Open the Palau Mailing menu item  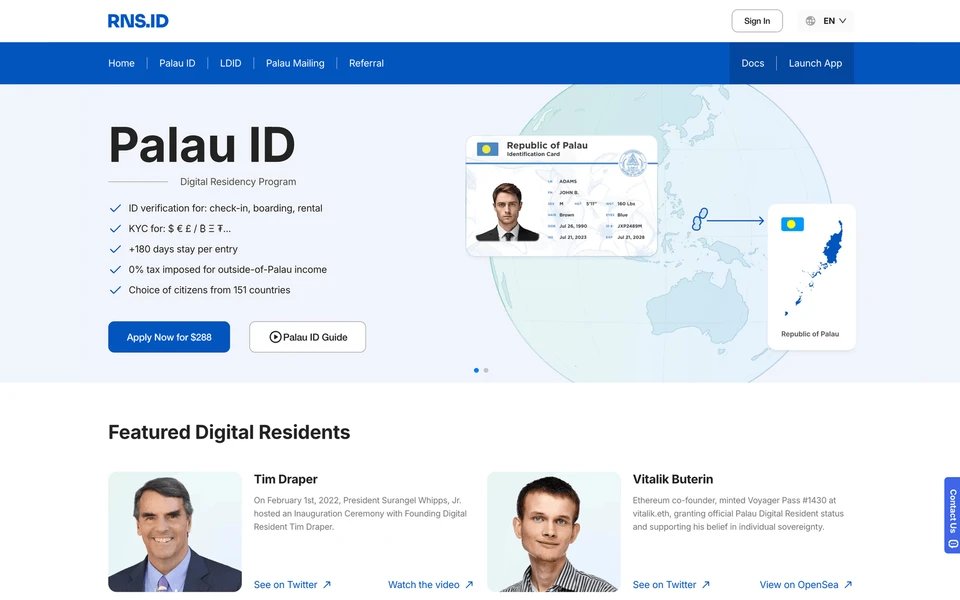(x=295, y=63)
